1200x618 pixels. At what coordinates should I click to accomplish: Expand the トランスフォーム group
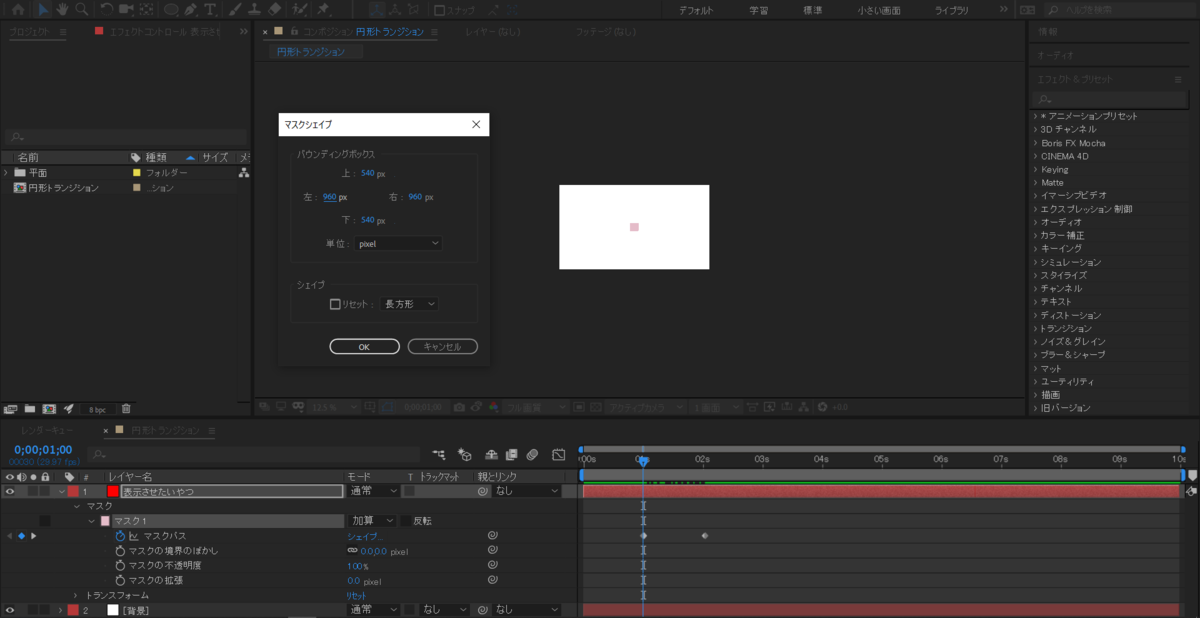point(76,595)
